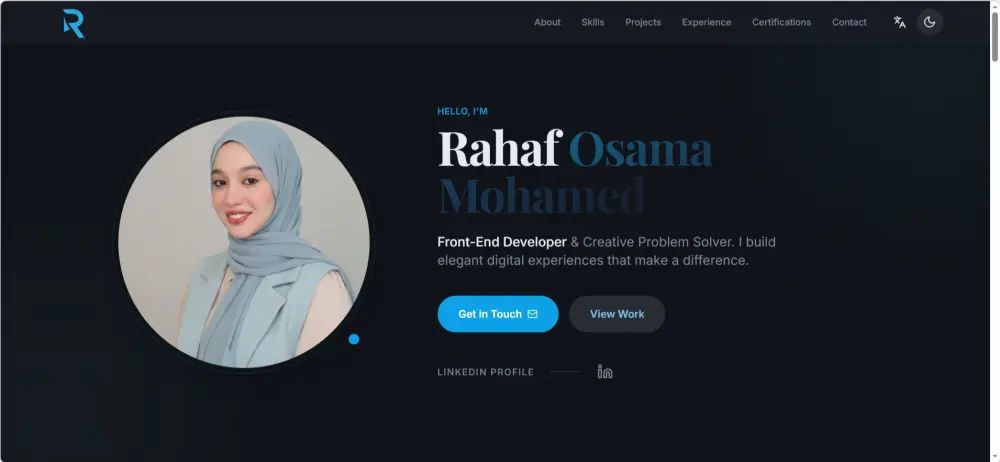This screenshot has height=462, width=1000.
Task: Click scrollbar up arrow
Action: 995,5
